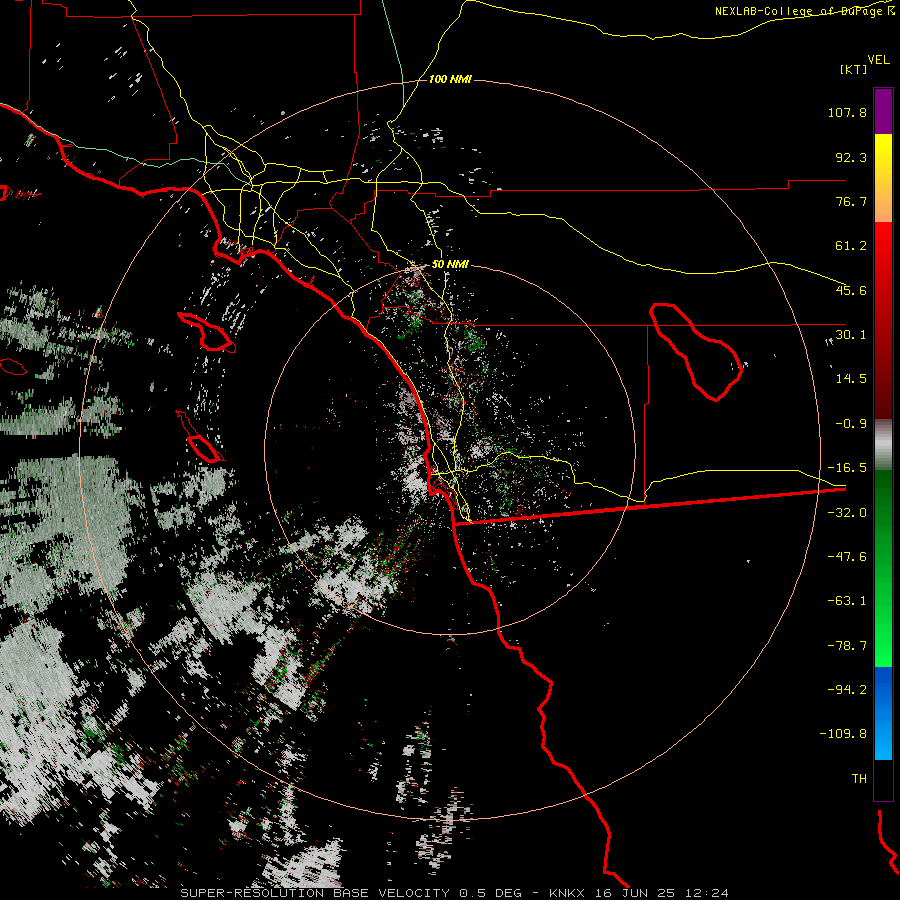The width and height of the screenshot is (900, 900).
Task: Click the purple segment of the velocity color bar
Action: pos(883,111)
